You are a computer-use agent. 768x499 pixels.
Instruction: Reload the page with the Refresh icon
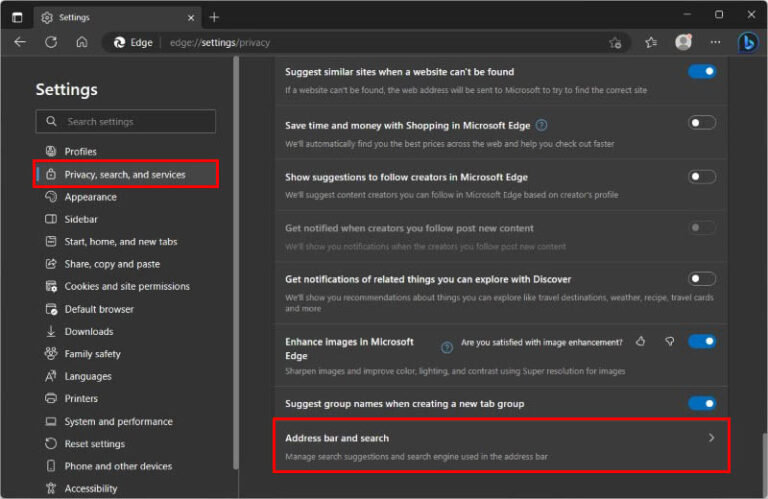point(51,42)
